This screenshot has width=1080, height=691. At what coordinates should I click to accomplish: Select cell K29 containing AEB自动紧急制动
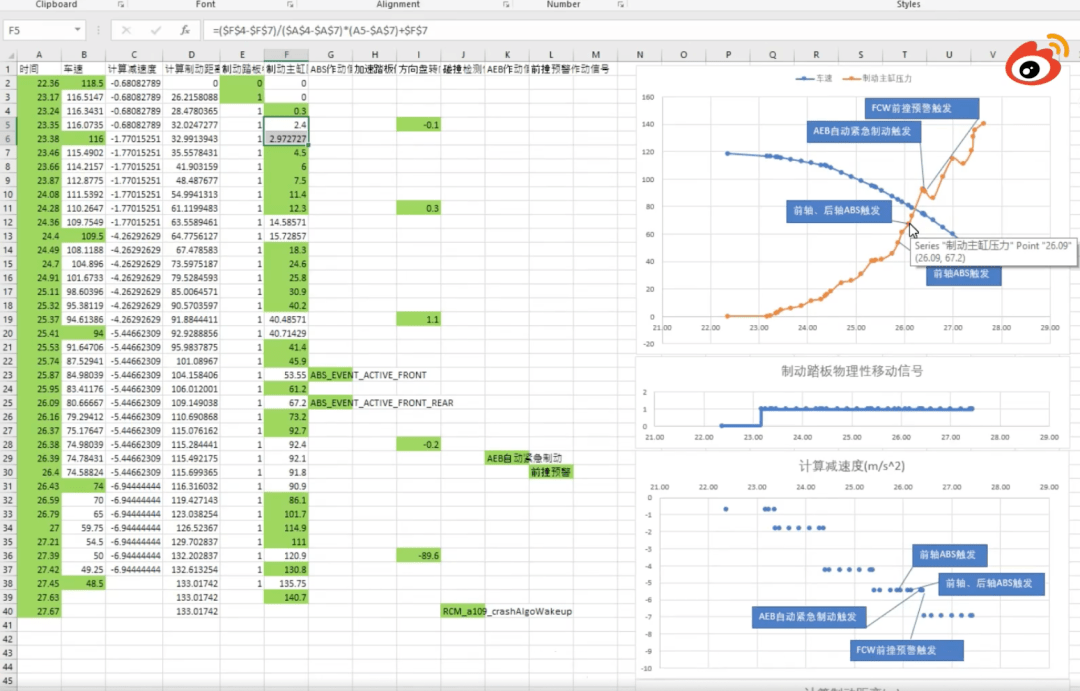pyautogui.click(x=507, y=458)
